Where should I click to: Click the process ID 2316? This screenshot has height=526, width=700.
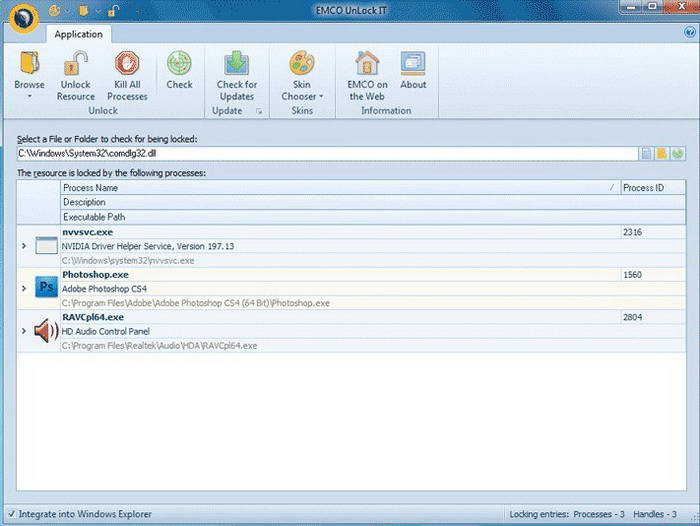[x=633, y=232]
